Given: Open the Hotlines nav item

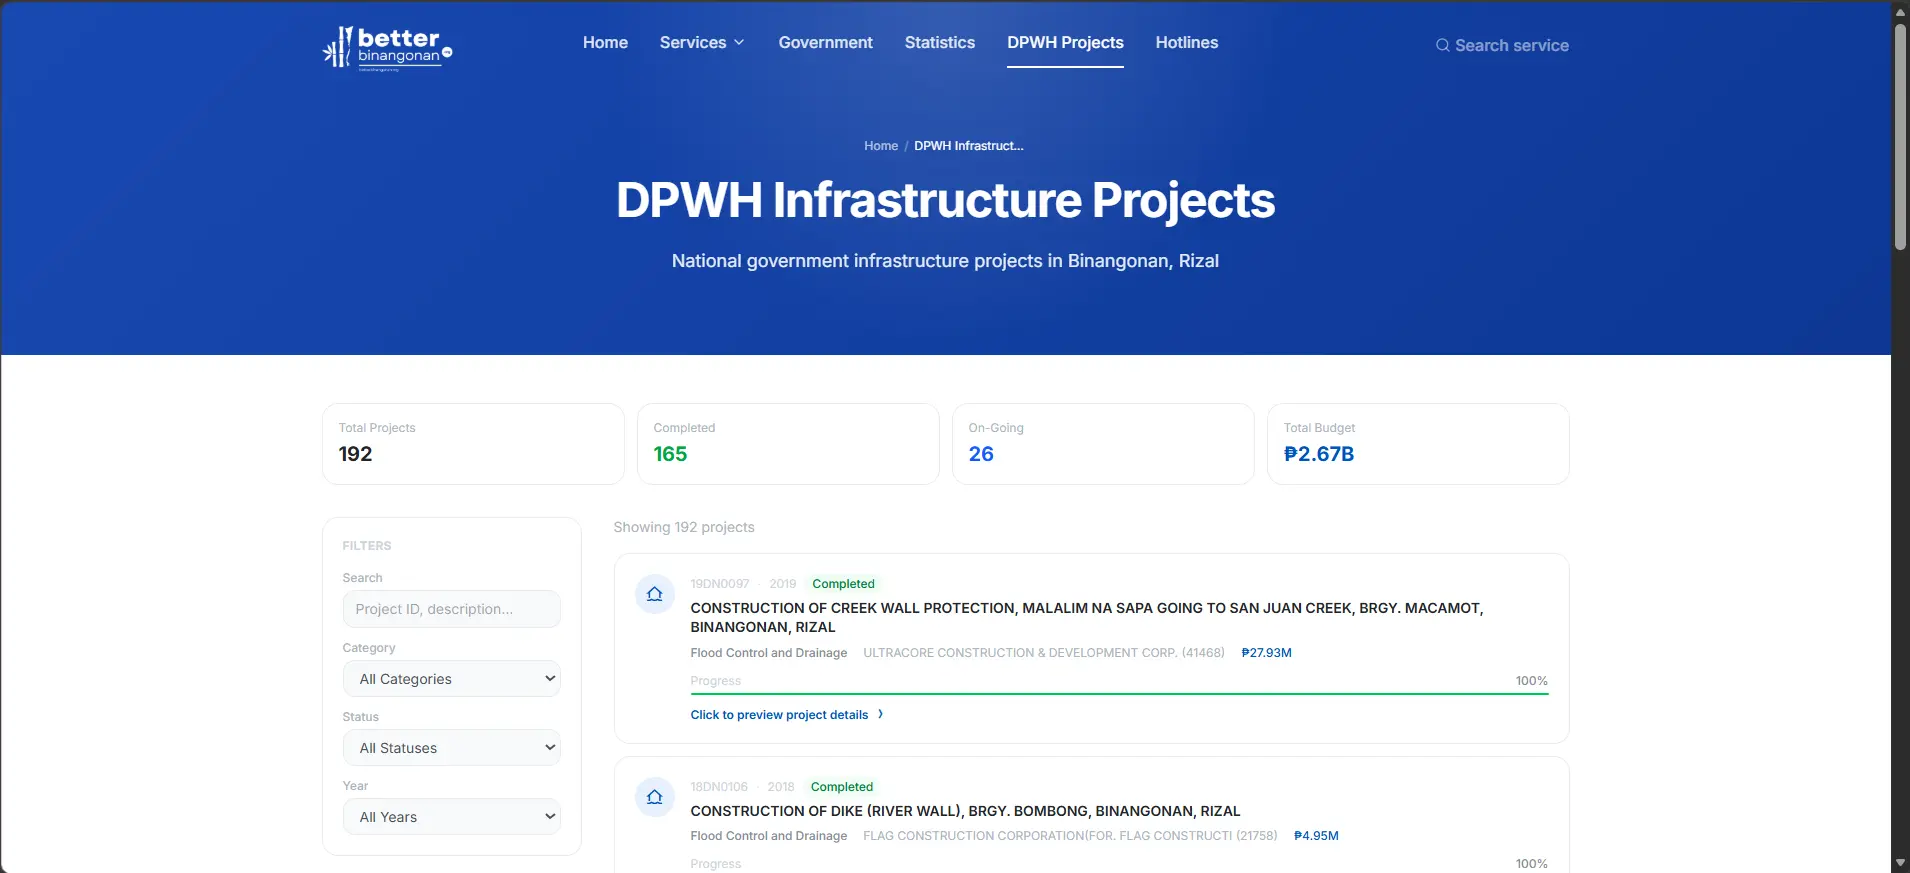Looking at the screenshot, I should (x=1187, y=42).
